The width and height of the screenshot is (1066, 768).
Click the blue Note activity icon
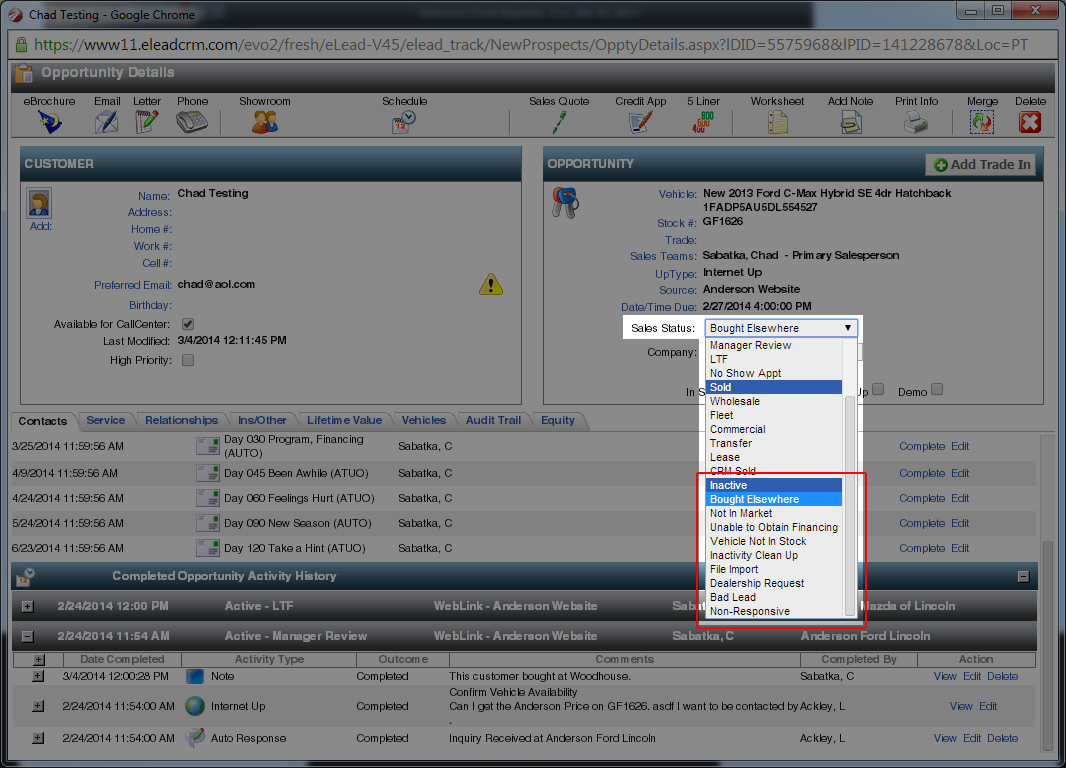(195, 676)
